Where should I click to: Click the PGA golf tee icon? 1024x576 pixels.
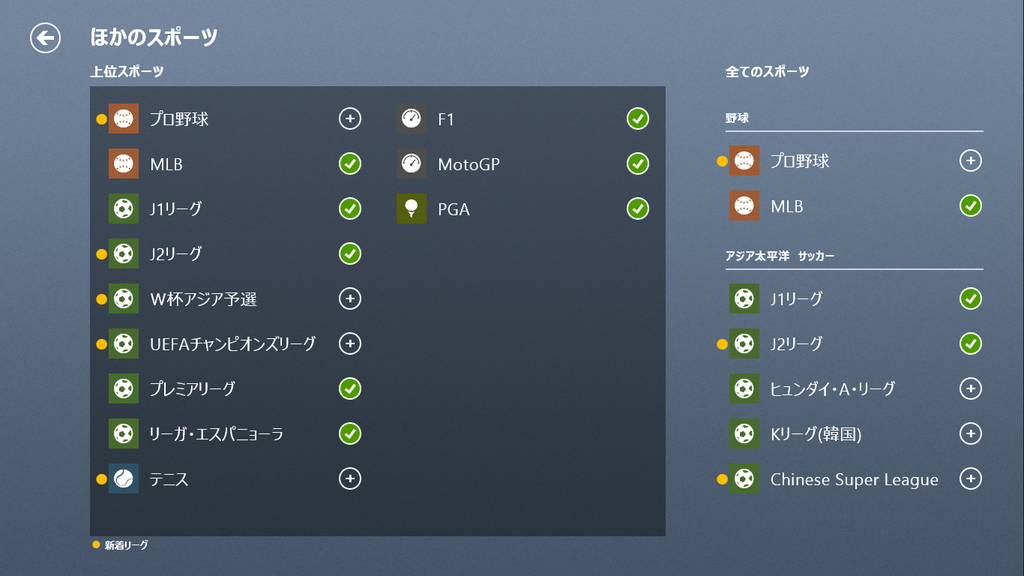point(411,209)
